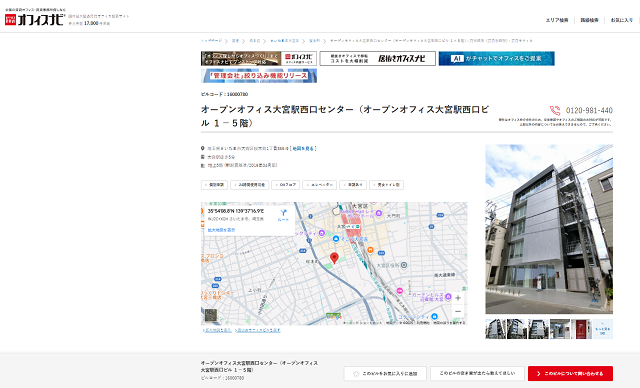Image resolution: width=640 pixels, height=388 pixels.
Task: Click the red inquire about this building button
Action: [570, 373]
